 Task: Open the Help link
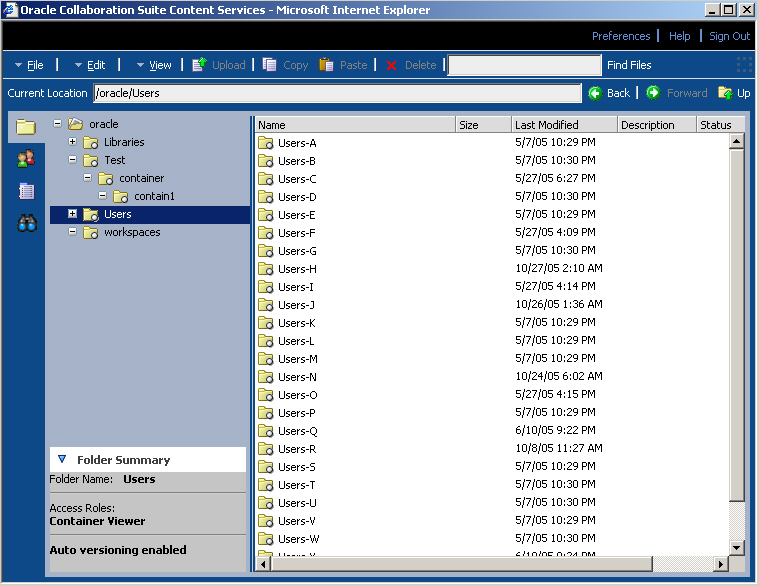(680, 36)
